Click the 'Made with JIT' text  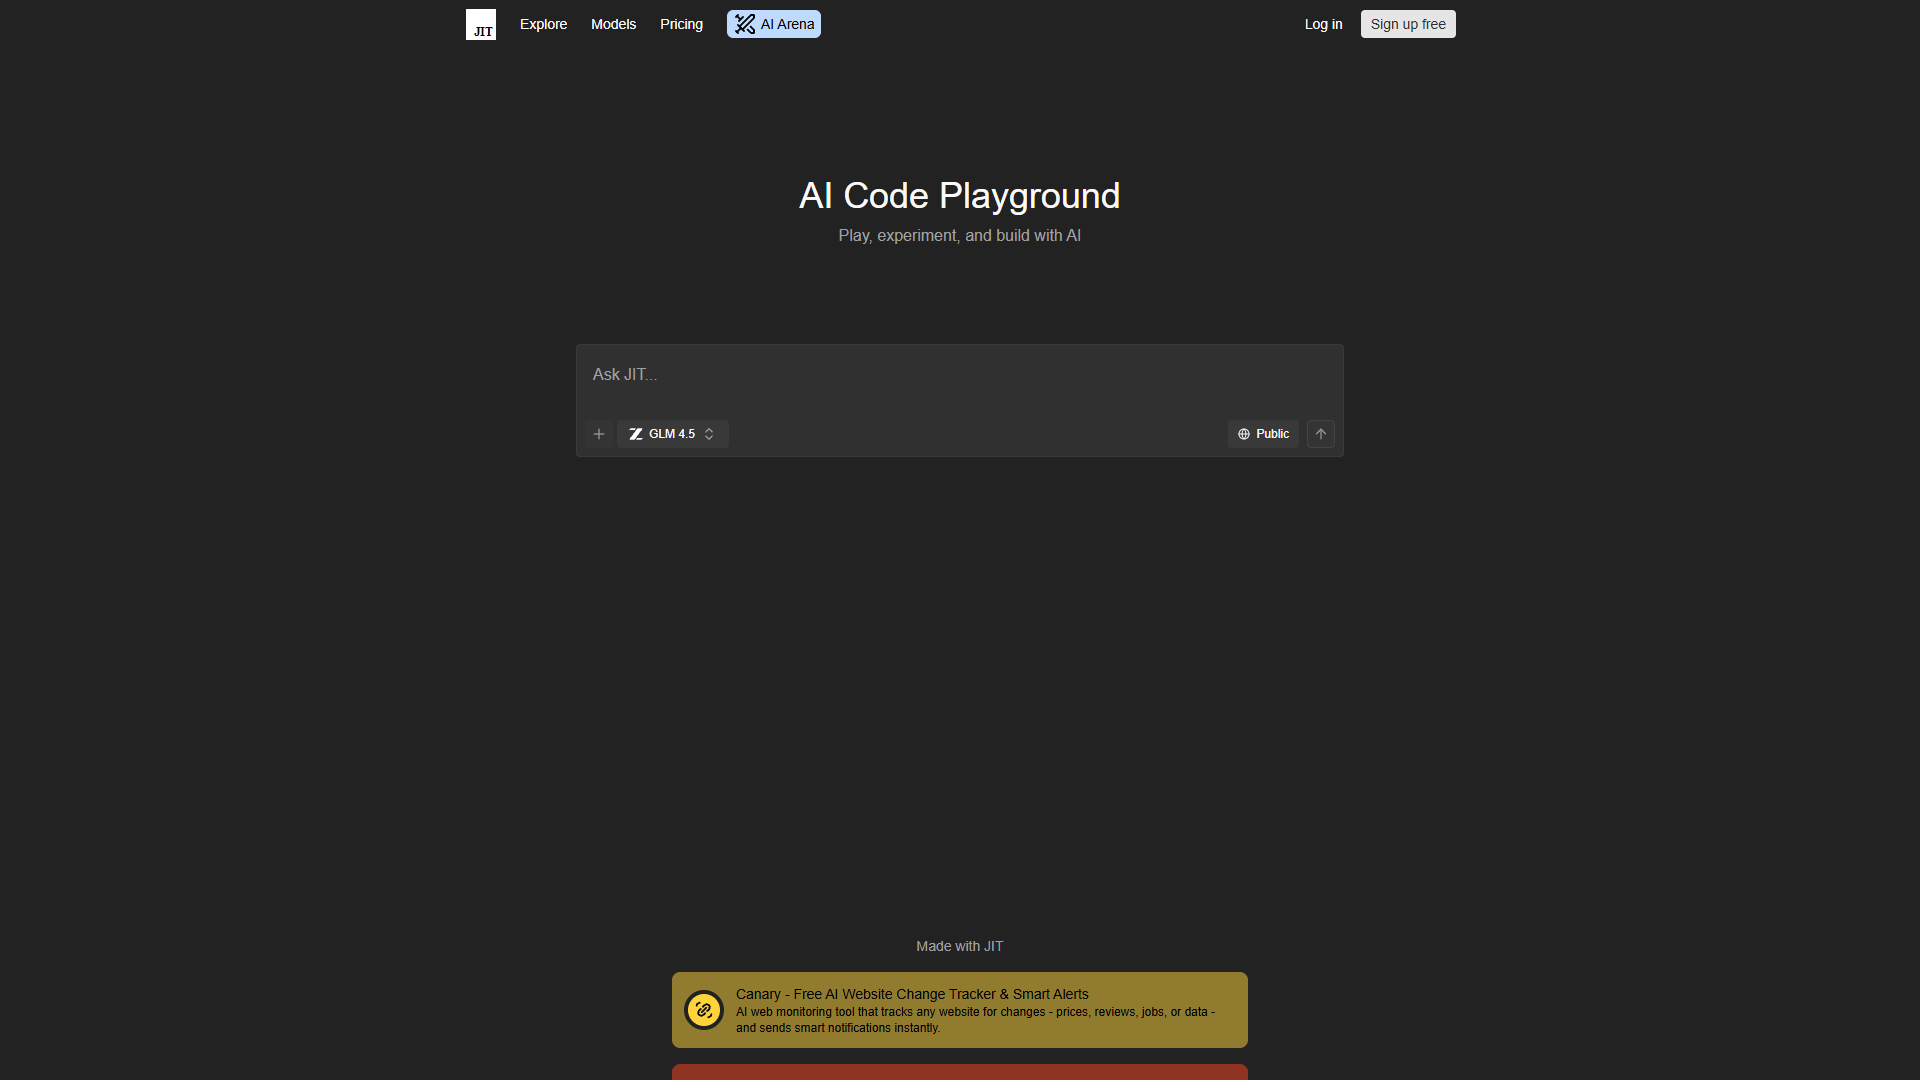(960, 946)
